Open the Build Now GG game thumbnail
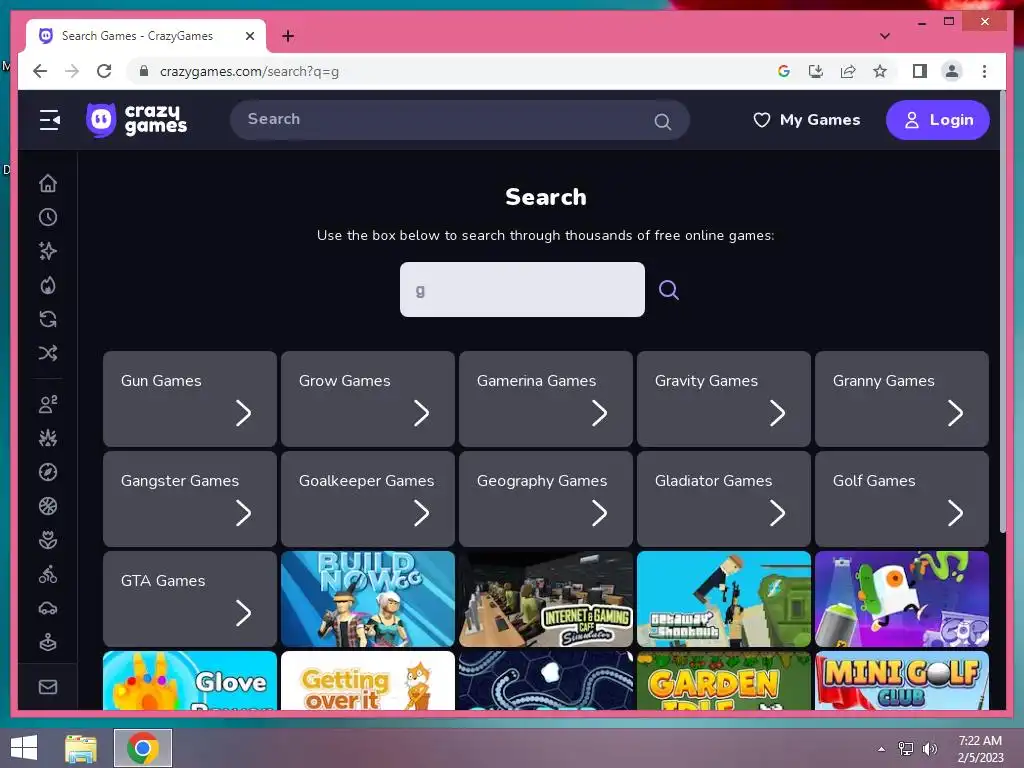The image size is (1024, 768). coord(368,599)
